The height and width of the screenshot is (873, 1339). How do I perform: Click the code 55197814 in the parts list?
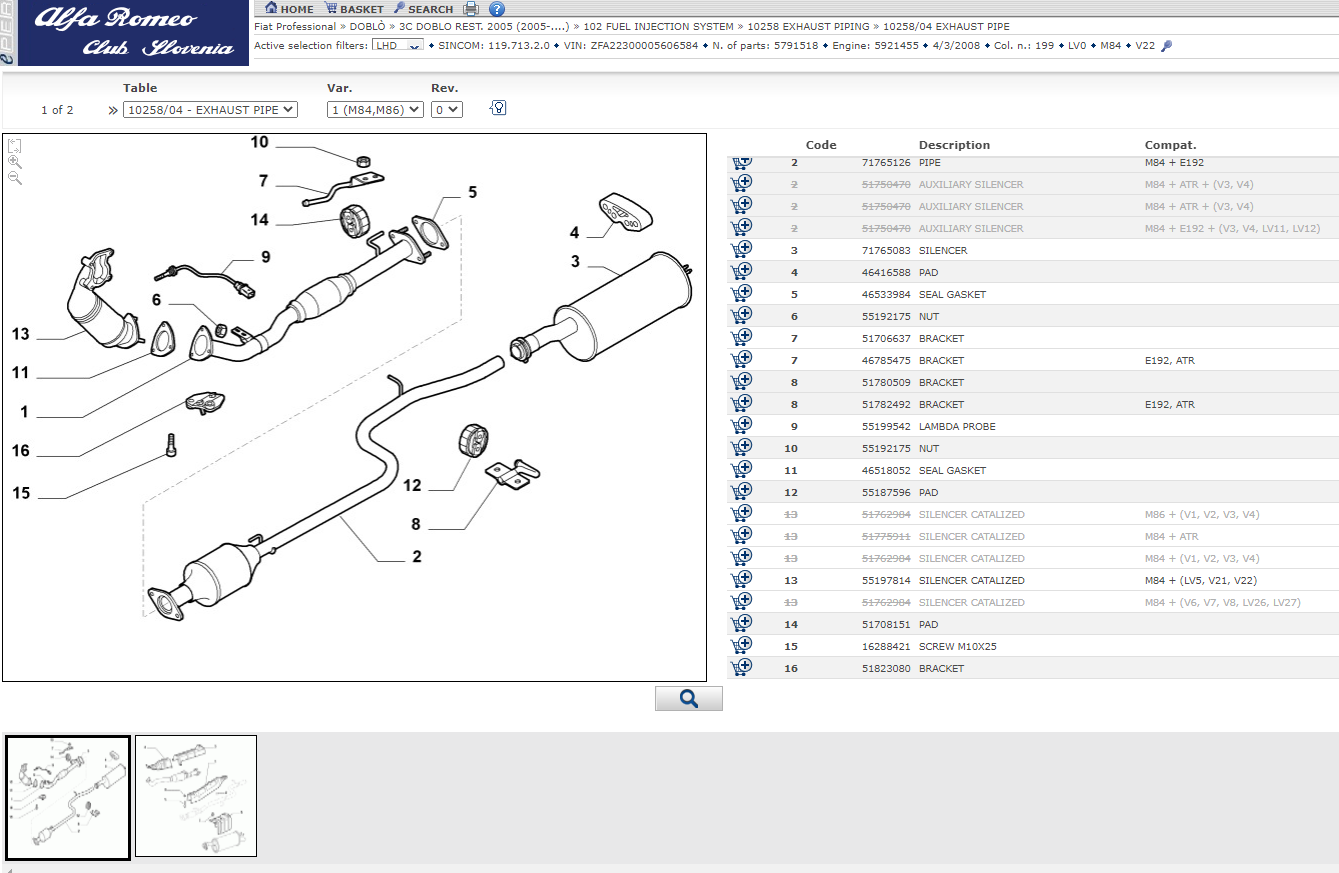886,580
